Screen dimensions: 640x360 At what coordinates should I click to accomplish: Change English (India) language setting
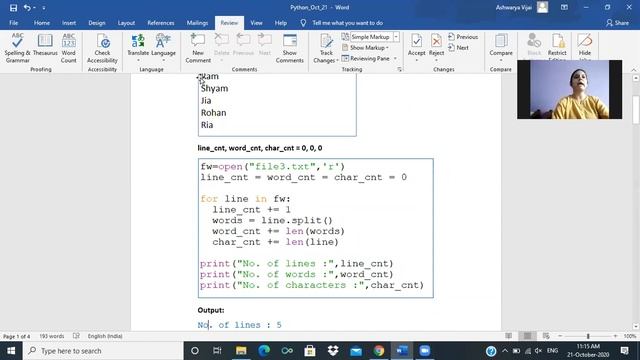pos(105,336)
